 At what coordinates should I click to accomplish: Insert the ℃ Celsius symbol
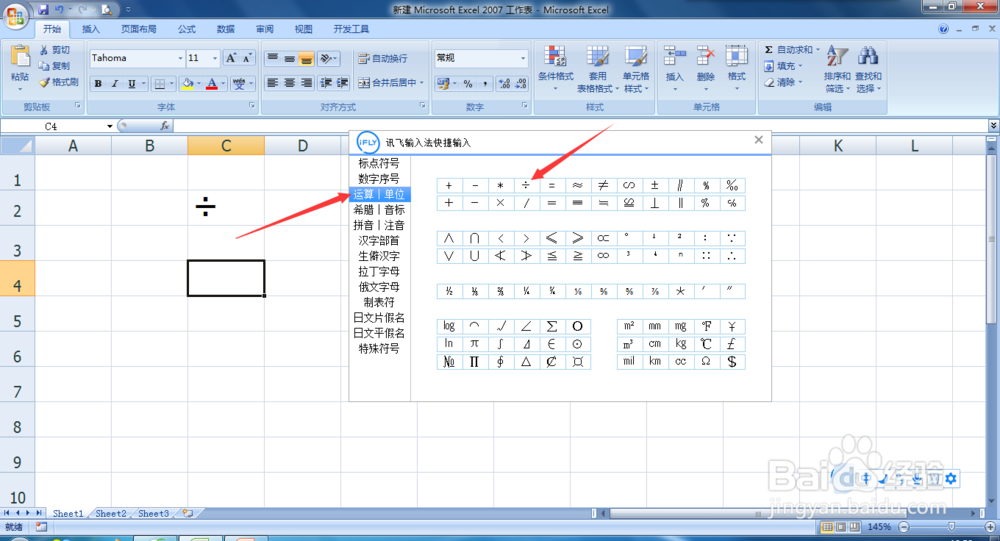(x=706, y=344)
